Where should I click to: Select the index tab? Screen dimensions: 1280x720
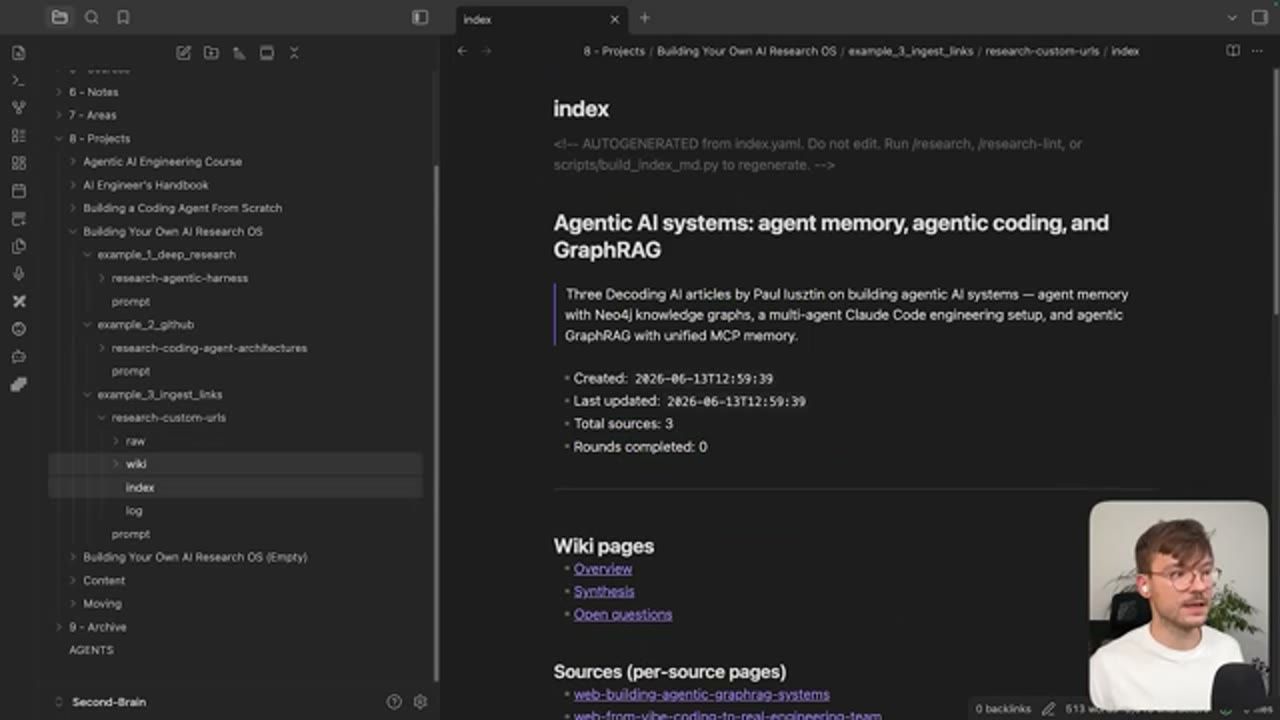[541, 19]
